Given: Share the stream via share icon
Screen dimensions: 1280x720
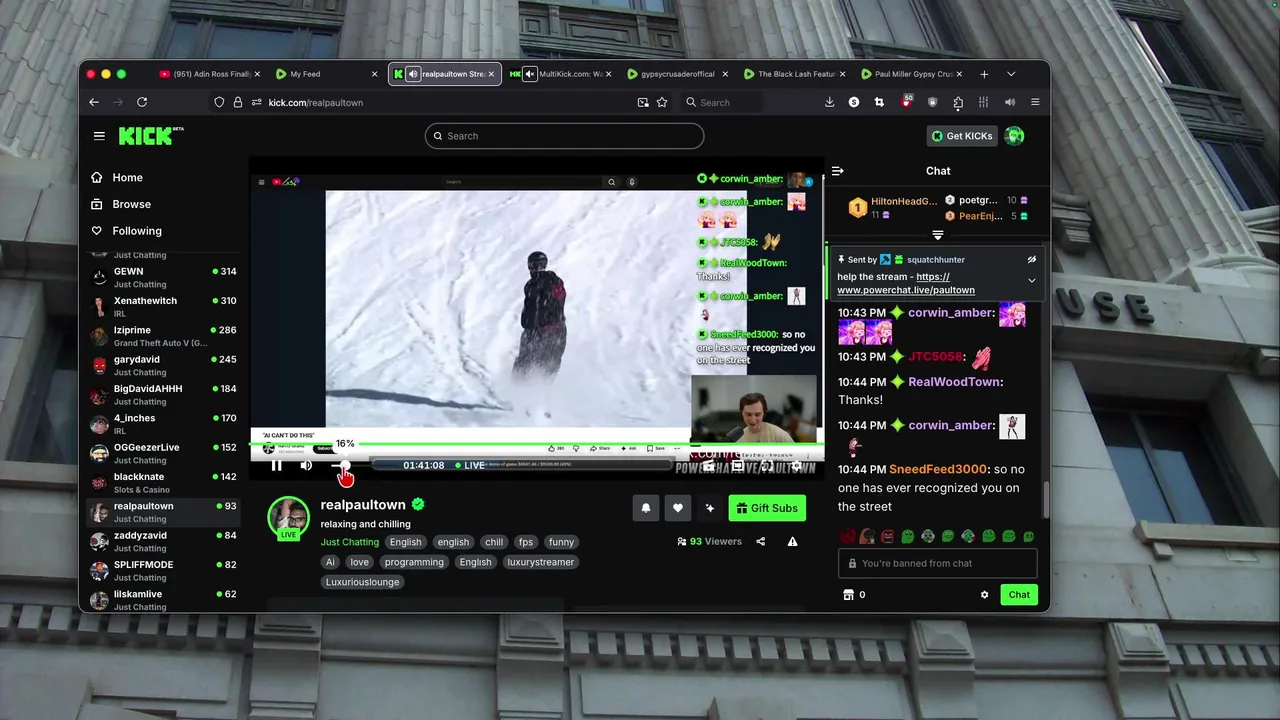Looking at the screenshot, I should click(760, 542).
